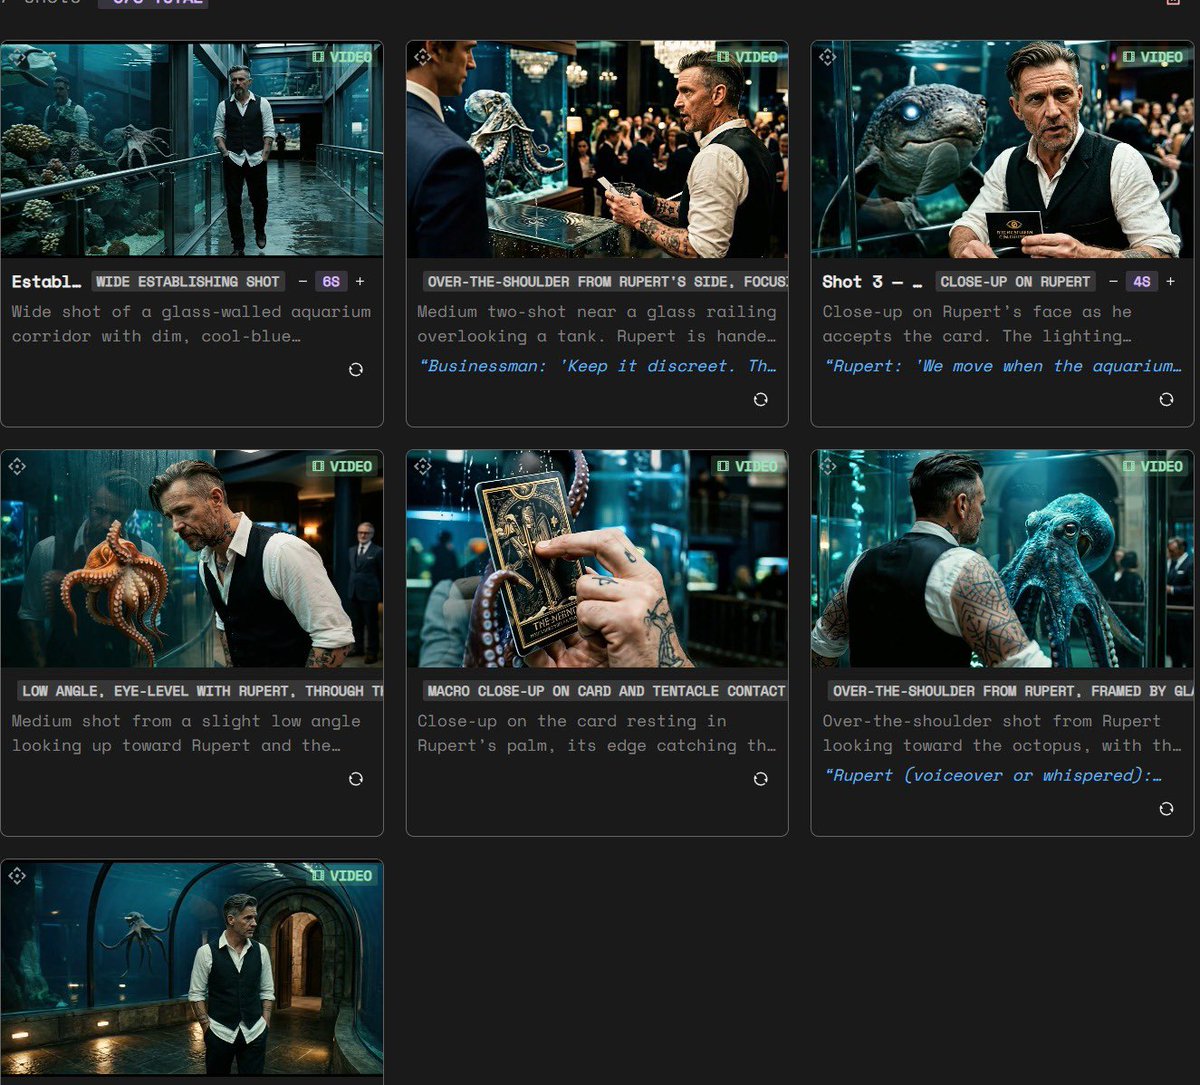Open the WIDE ESTABLISHING SHOT type tag
Screen dimensions: 1200x1085
click(188, 282)
